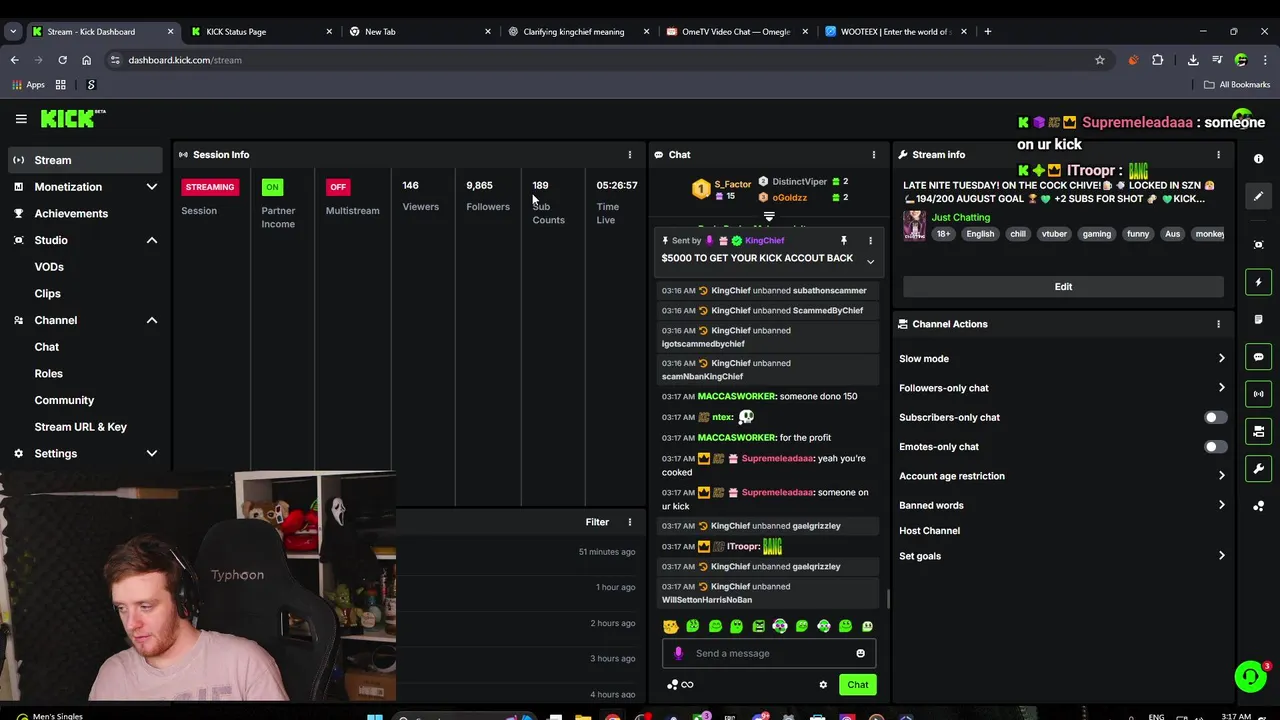Open Account age restriction options

point(1221,476)
